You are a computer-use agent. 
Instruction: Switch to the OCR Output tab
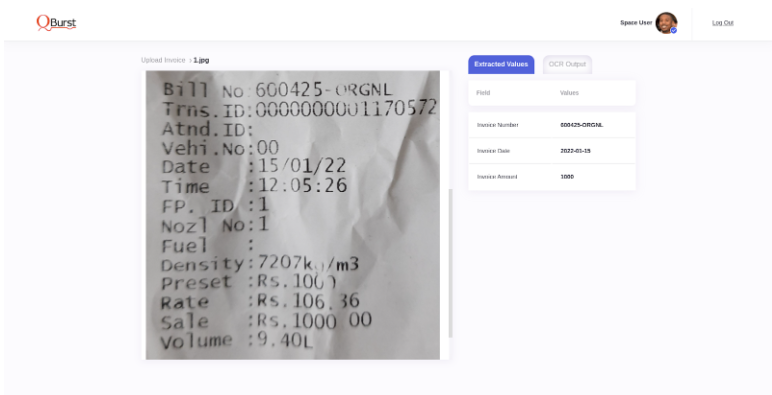[x=567, y=65]
